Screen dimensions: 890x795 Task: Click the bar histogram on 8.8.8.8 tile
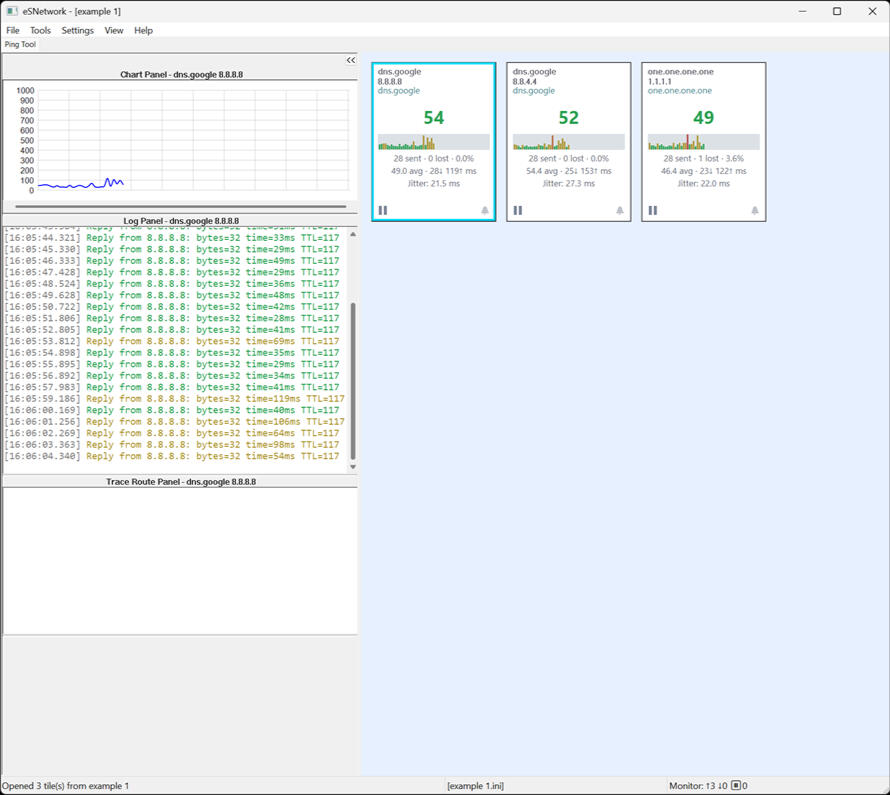pos(434,142)
